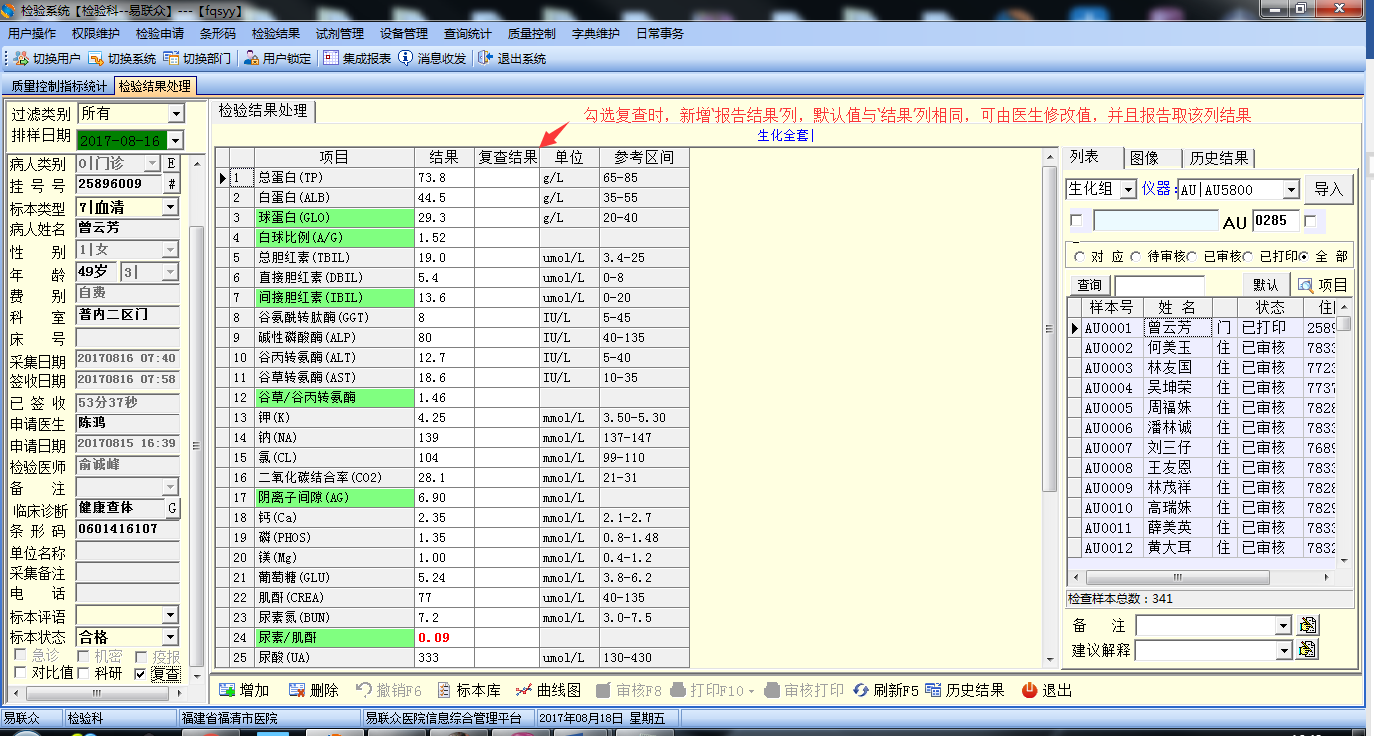Switch to the 图像 tab
The height and width of the screenshot is (736, 1374).
coord(1143,158)
